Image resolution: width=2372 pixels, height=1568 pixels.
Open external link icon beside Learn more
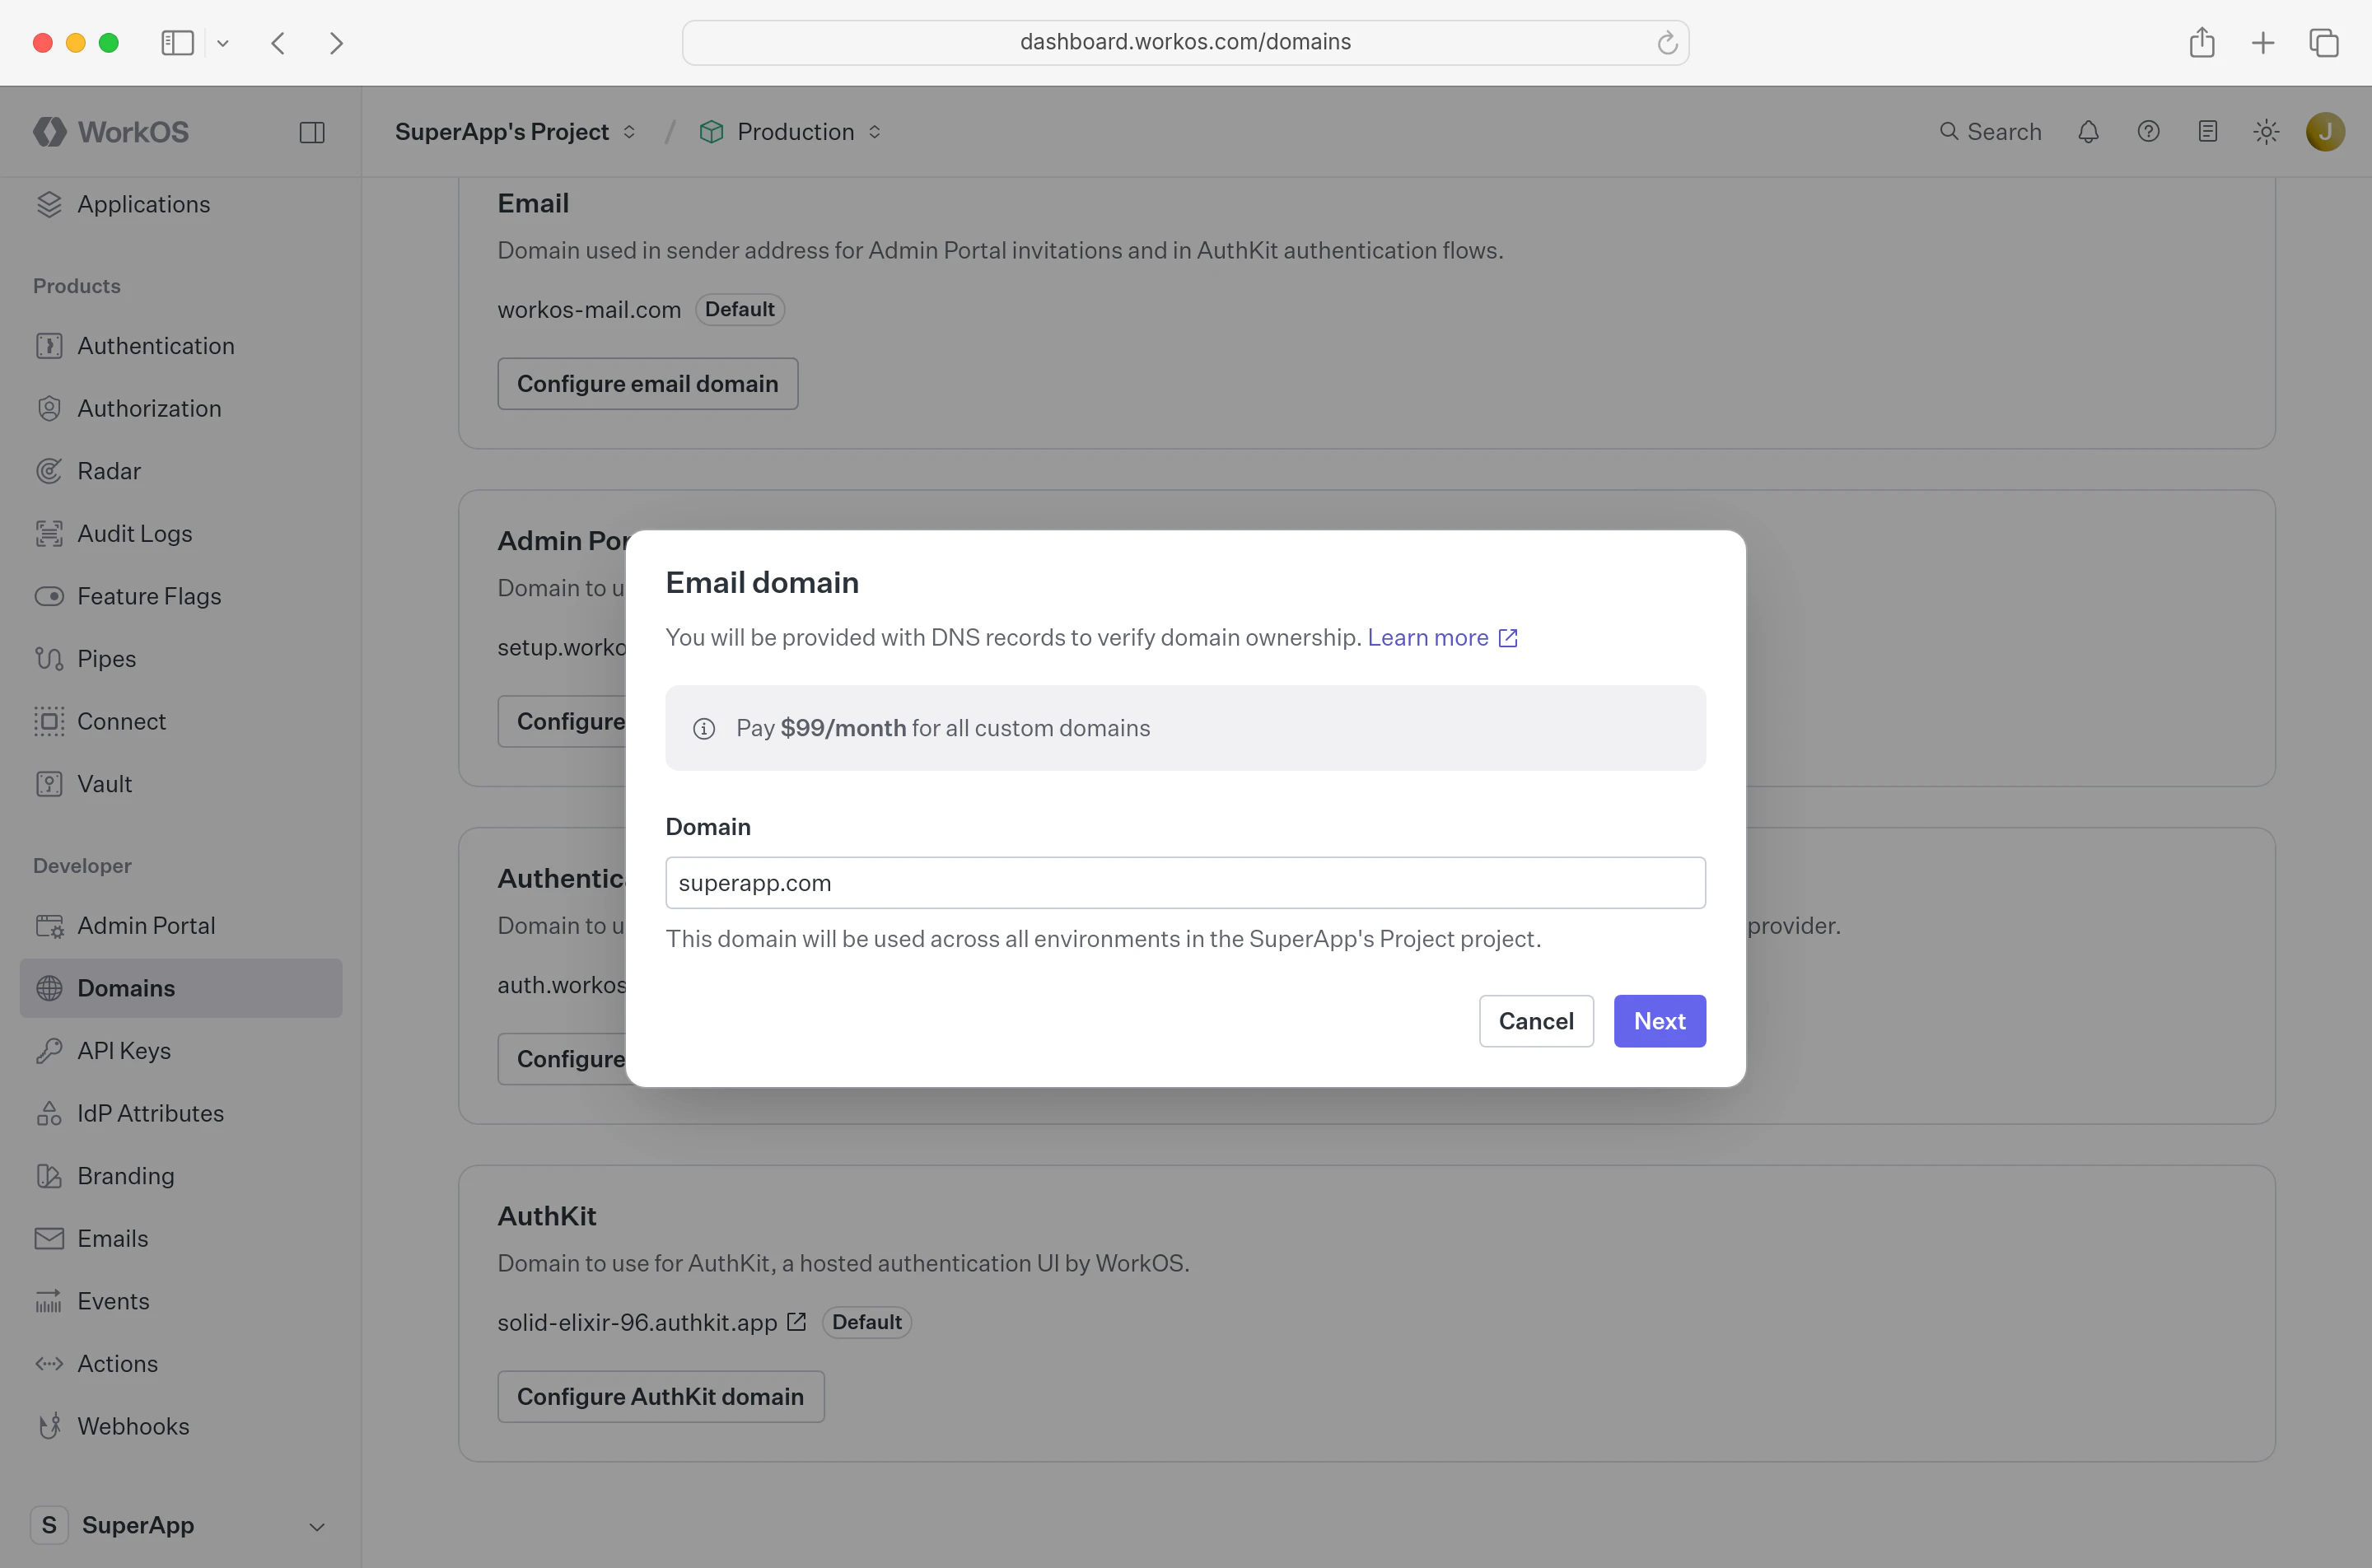[x=1508, y=638]
